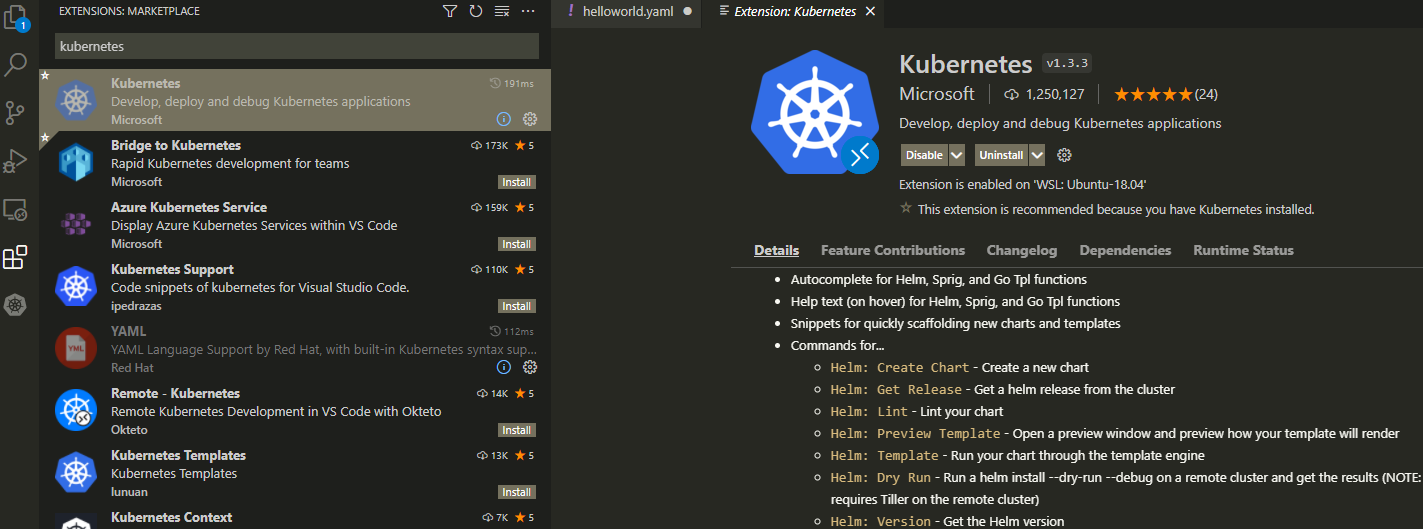Click the Helm: Version command text
This screenshot has height=529, width=1423.
pos(880,521)
